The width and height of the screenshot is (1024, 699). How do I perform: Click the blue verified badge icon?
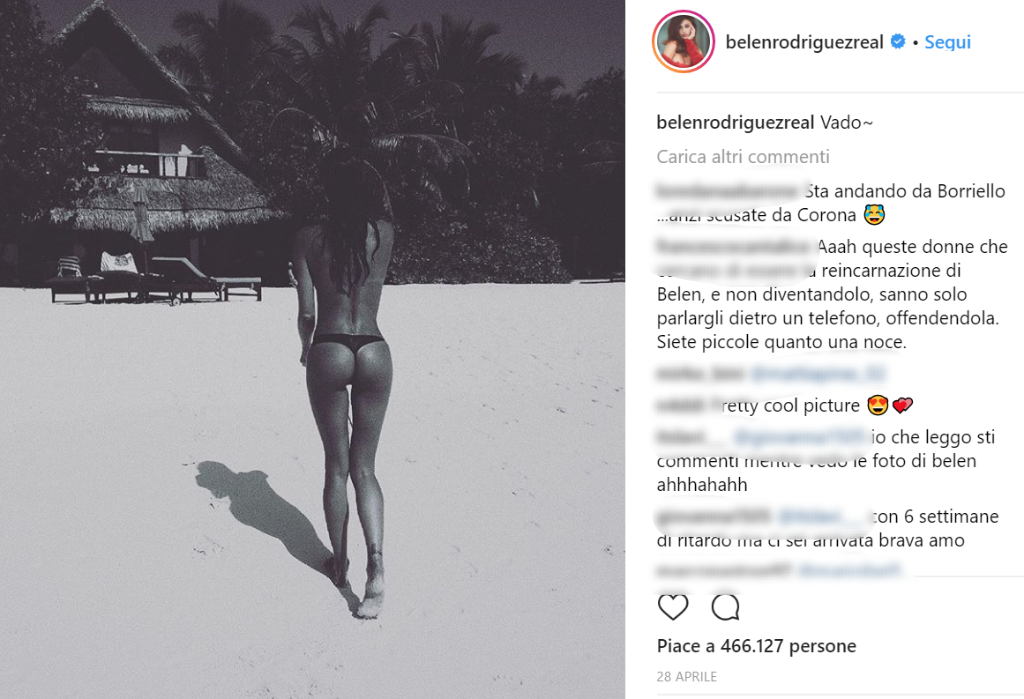898,42
